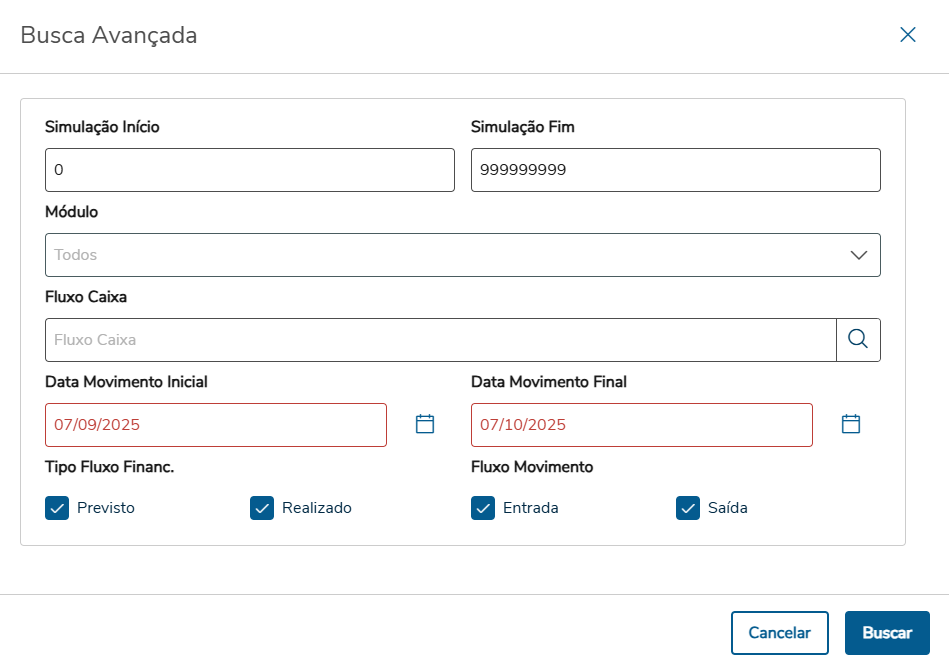Click the Data Movimento Final date field
This screenshot has width=949, height=667.
[642, 425]
